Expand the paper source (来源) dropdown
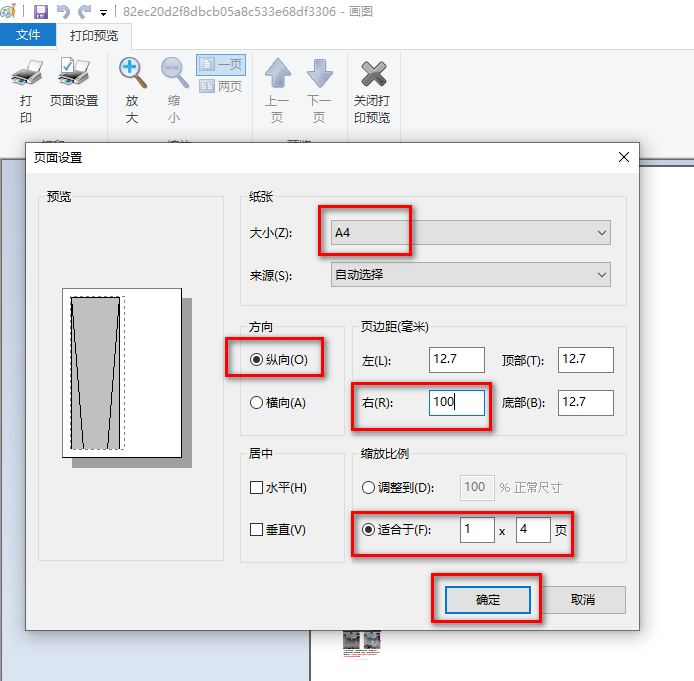The height and width of the screenshot is (681, 694). tap(470, 274)
